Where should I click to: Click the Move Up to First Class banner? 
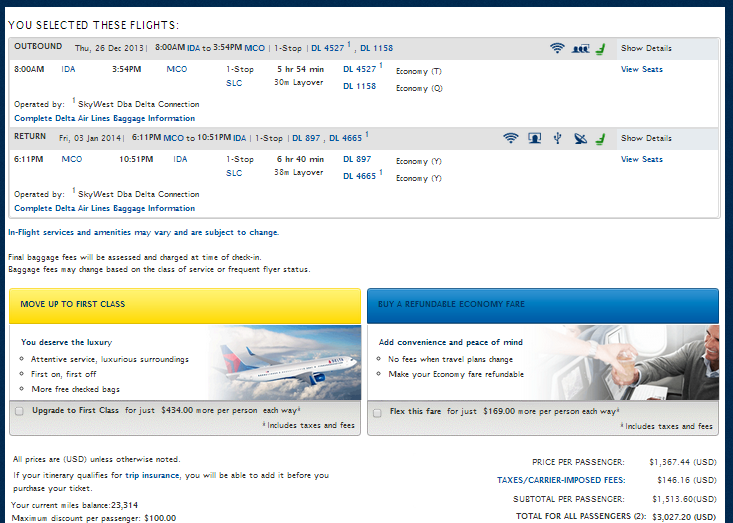(x=185, y=306)
